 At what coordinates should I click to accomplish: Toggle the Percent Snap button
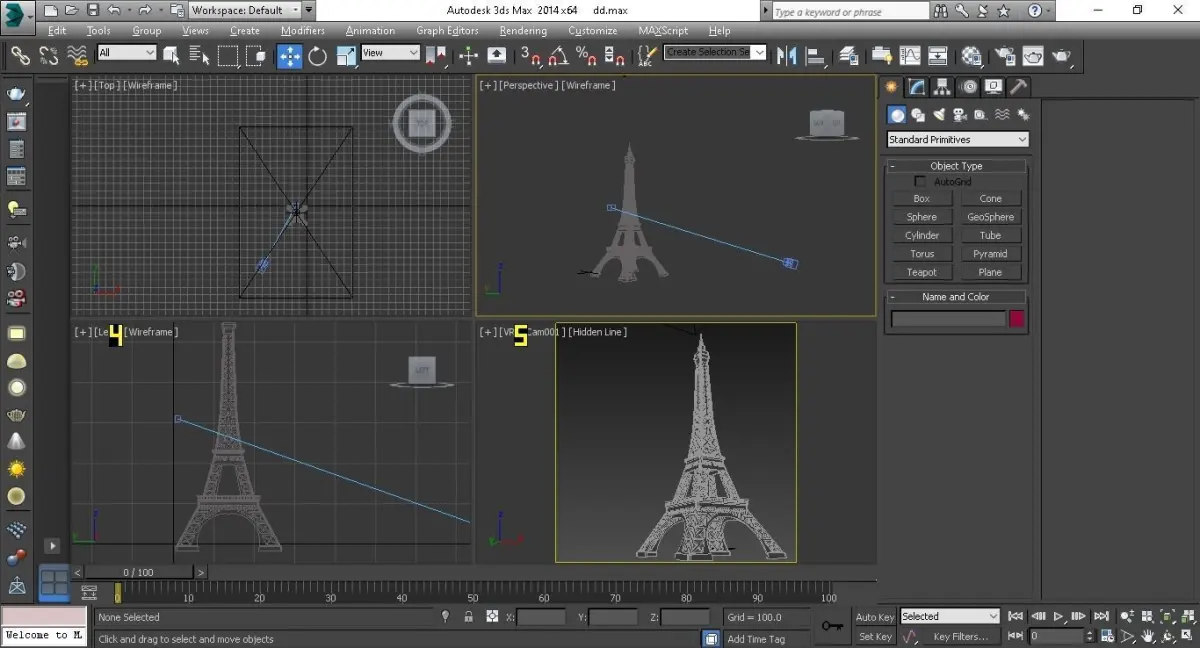coord(584,55)
